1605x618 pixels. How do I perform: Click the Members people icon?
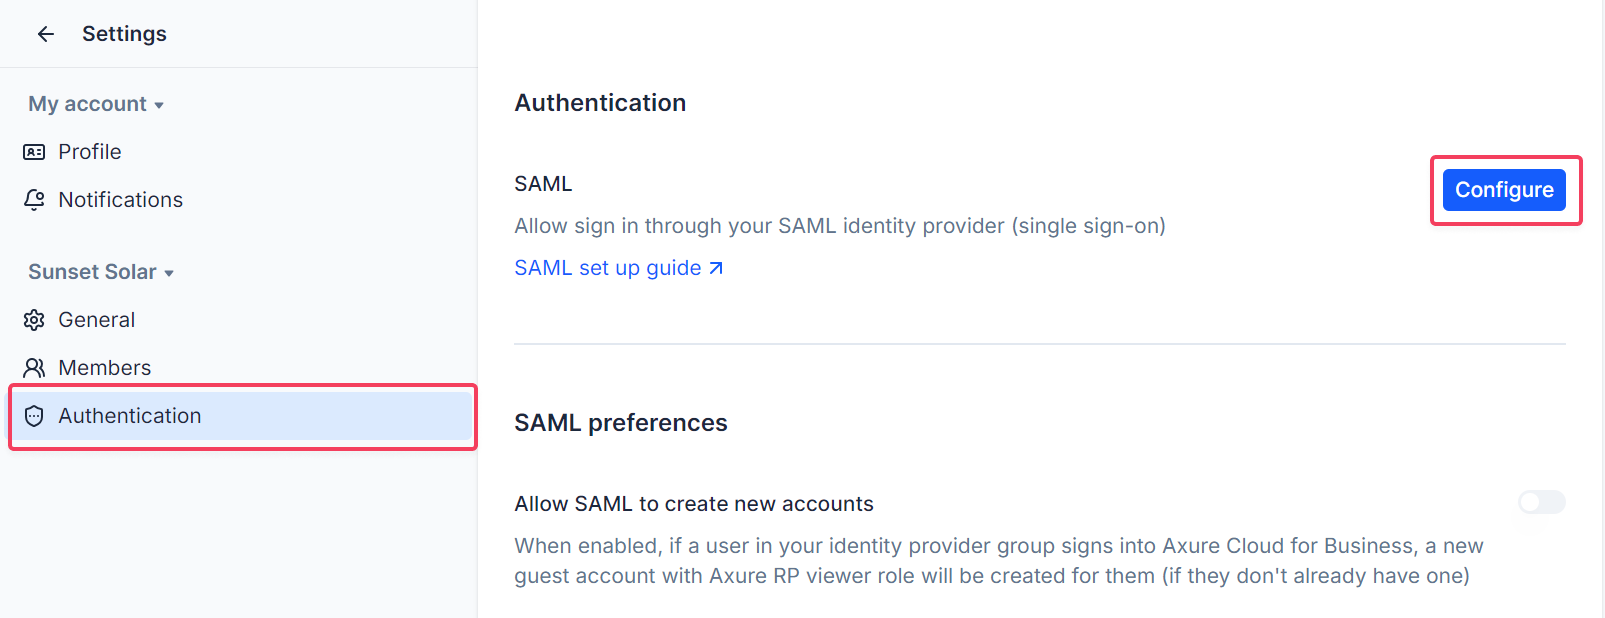coord(34,368)
